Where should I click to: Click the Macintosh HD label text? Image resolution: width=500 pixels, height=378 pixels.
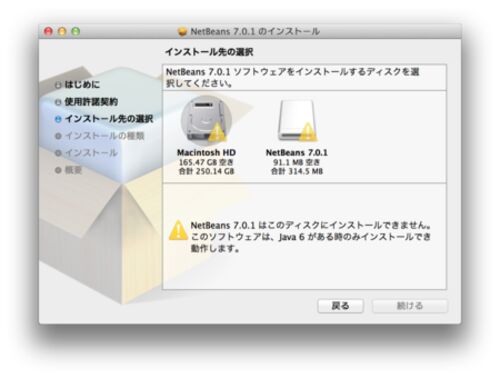tap(206, 153)
